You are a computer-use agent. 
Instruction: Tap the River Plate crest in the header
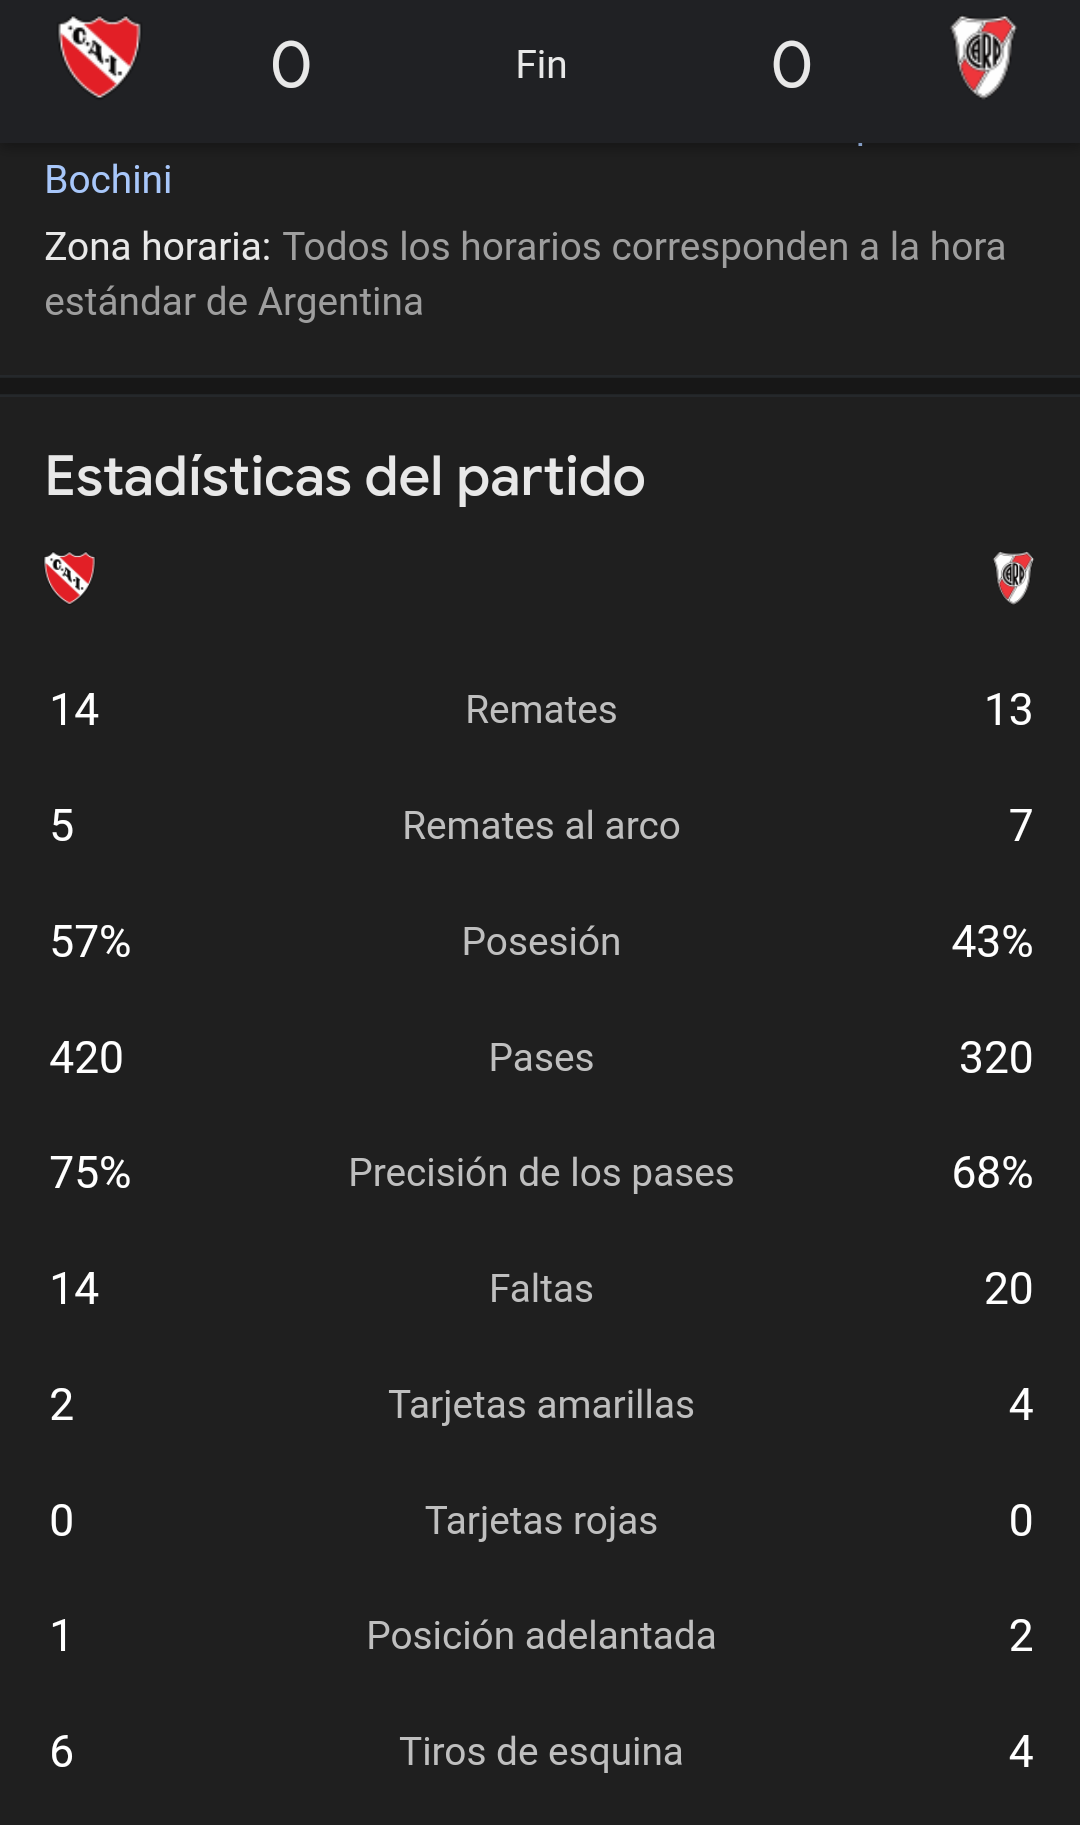[x=983, y=58]
